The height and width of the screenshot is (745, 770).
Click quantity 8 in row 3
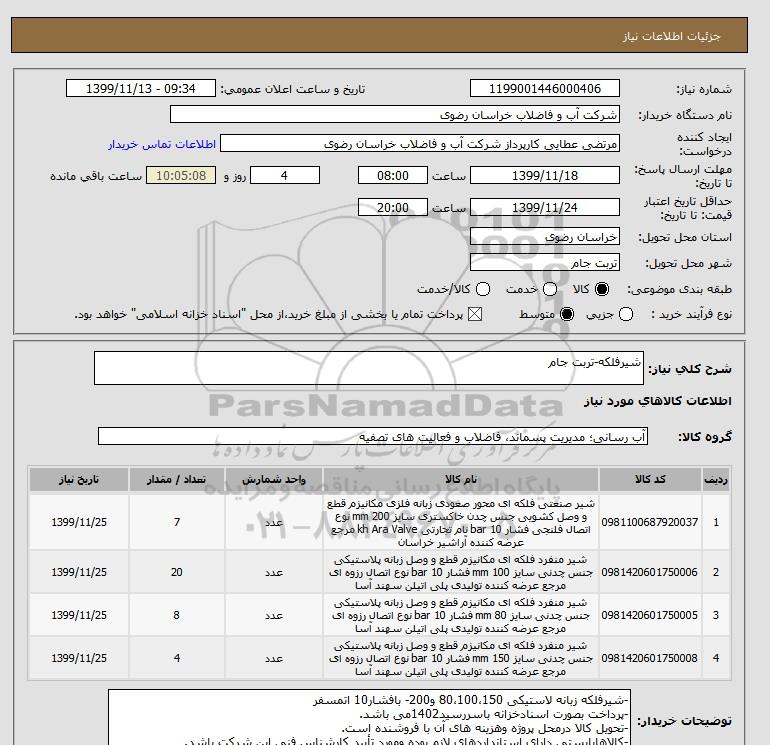coord(177,615)
